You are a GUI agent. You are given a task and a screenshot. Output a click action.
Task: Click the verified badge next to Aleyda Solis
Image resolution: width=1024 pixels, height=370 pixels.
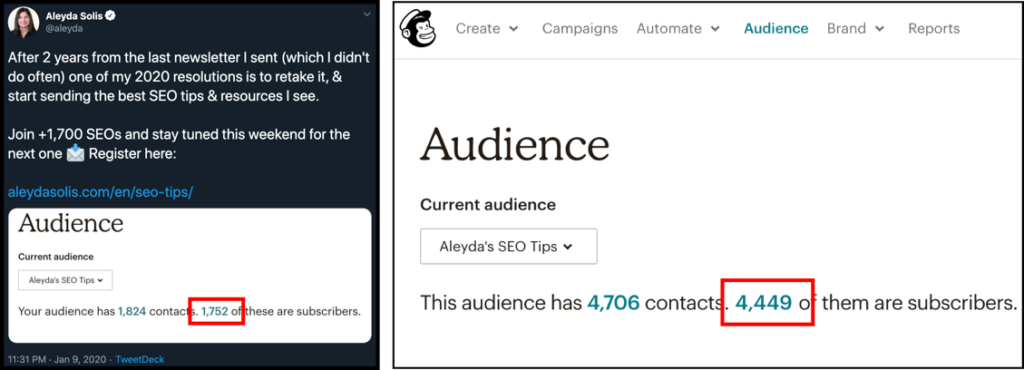[x=111, y=16]
